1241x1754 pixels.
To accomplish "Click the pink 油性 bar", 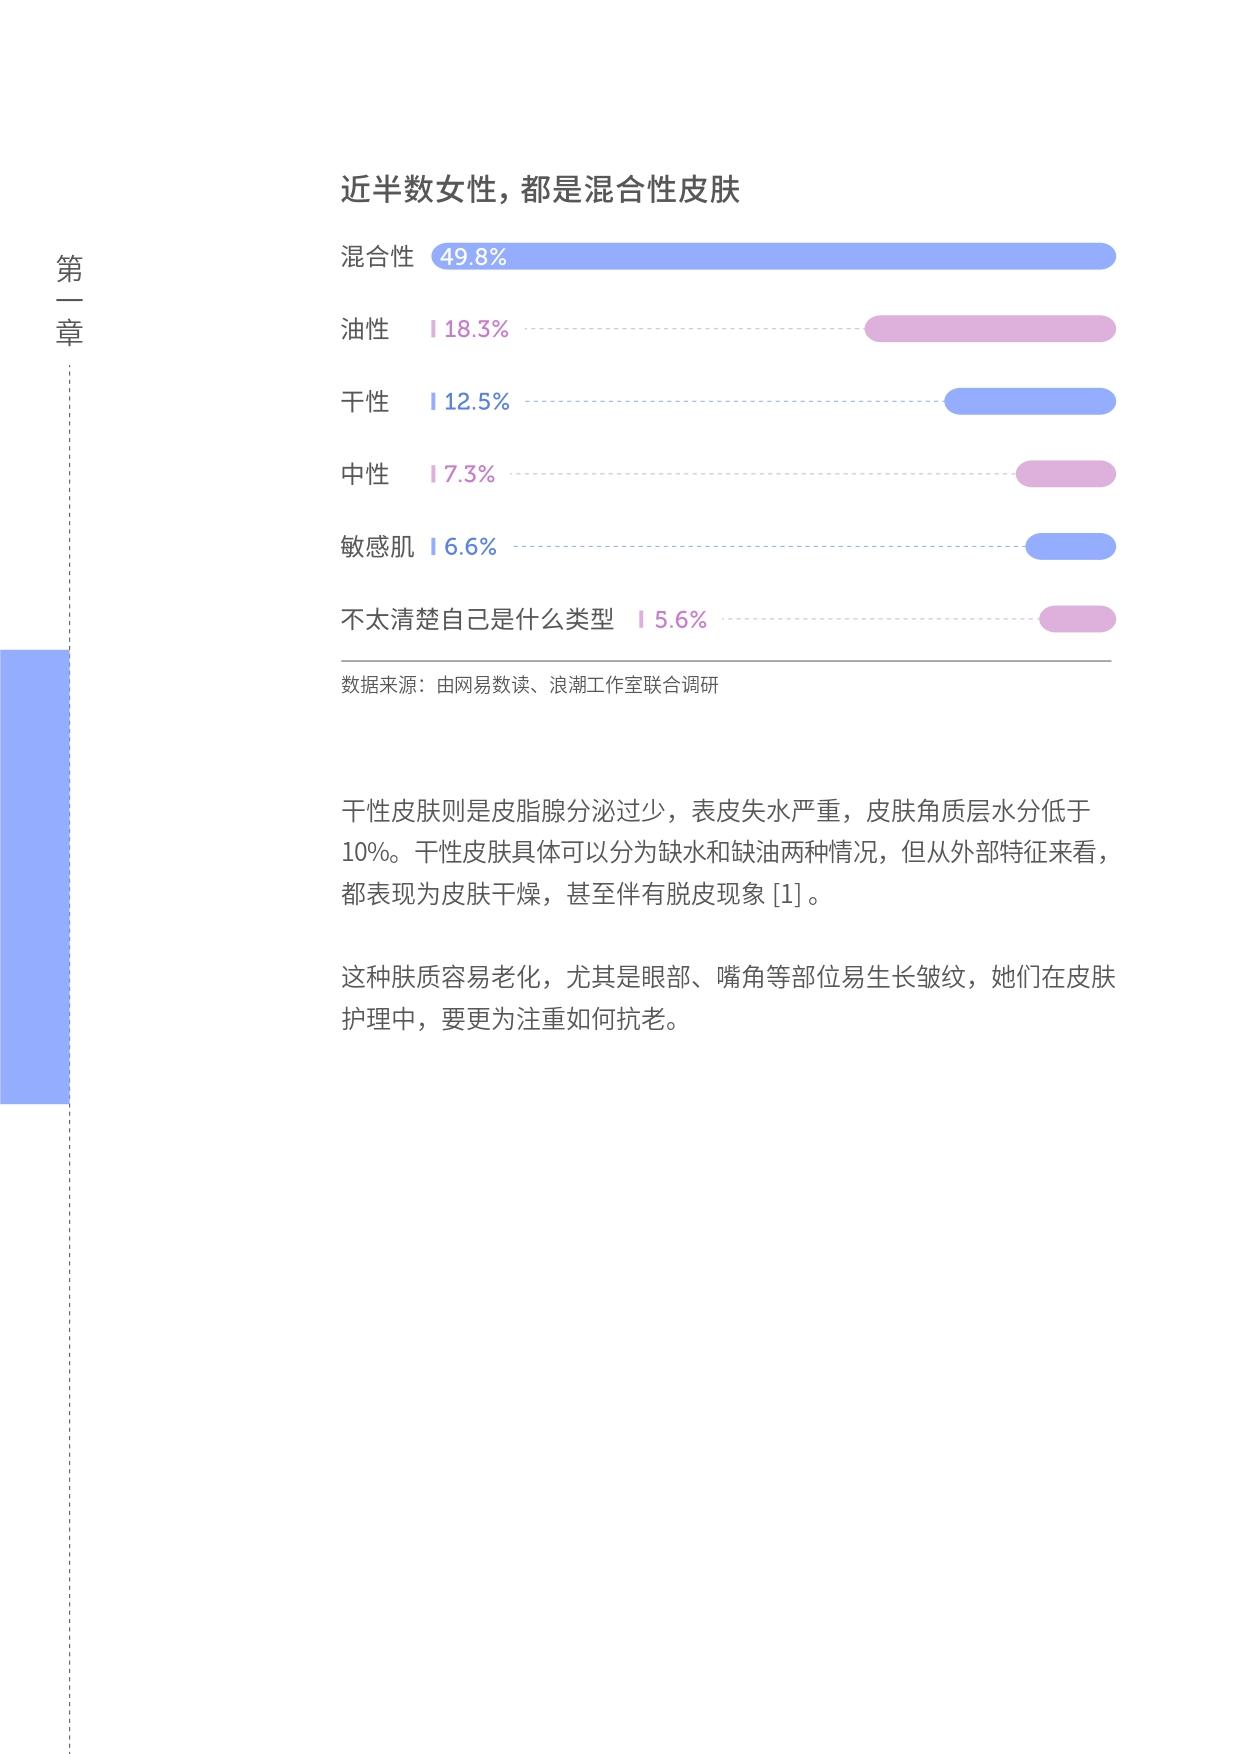I will (x=990, y=329).
